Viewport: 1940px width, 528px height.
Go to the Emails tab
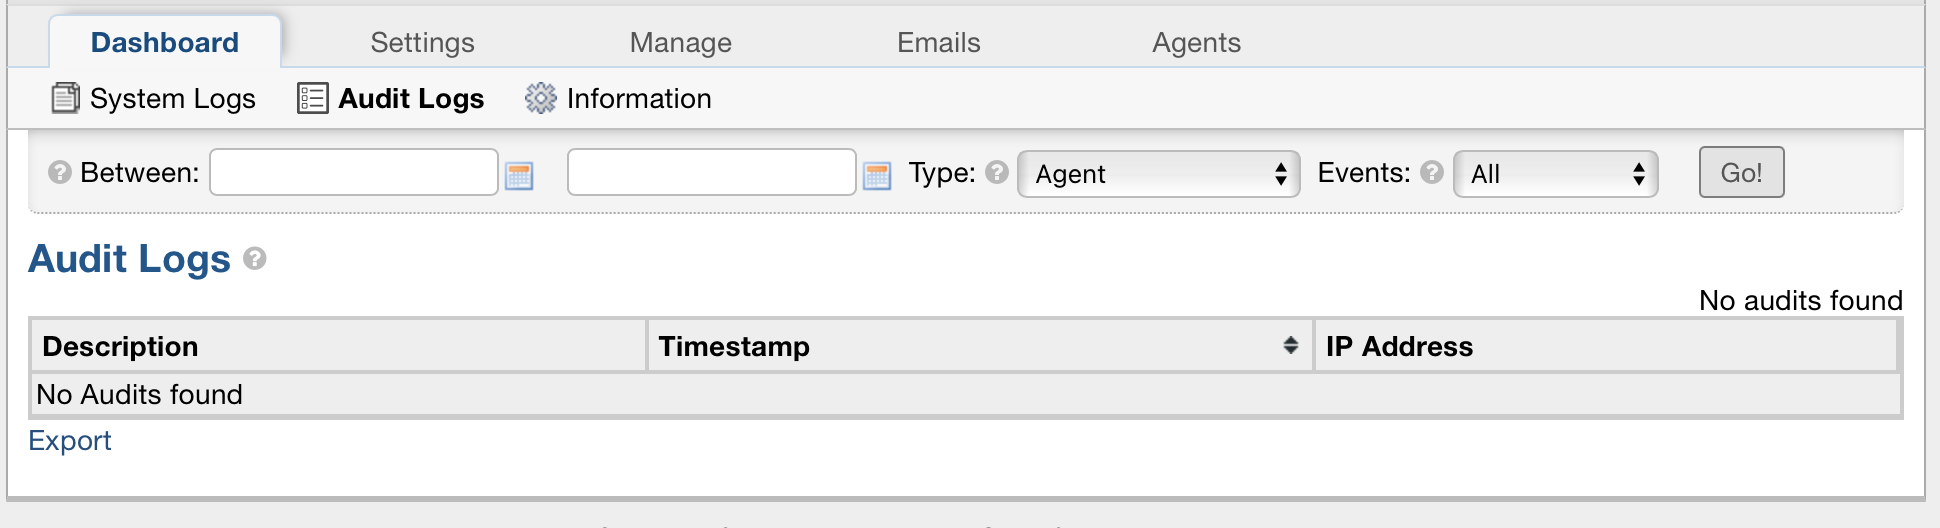(938, 42)
